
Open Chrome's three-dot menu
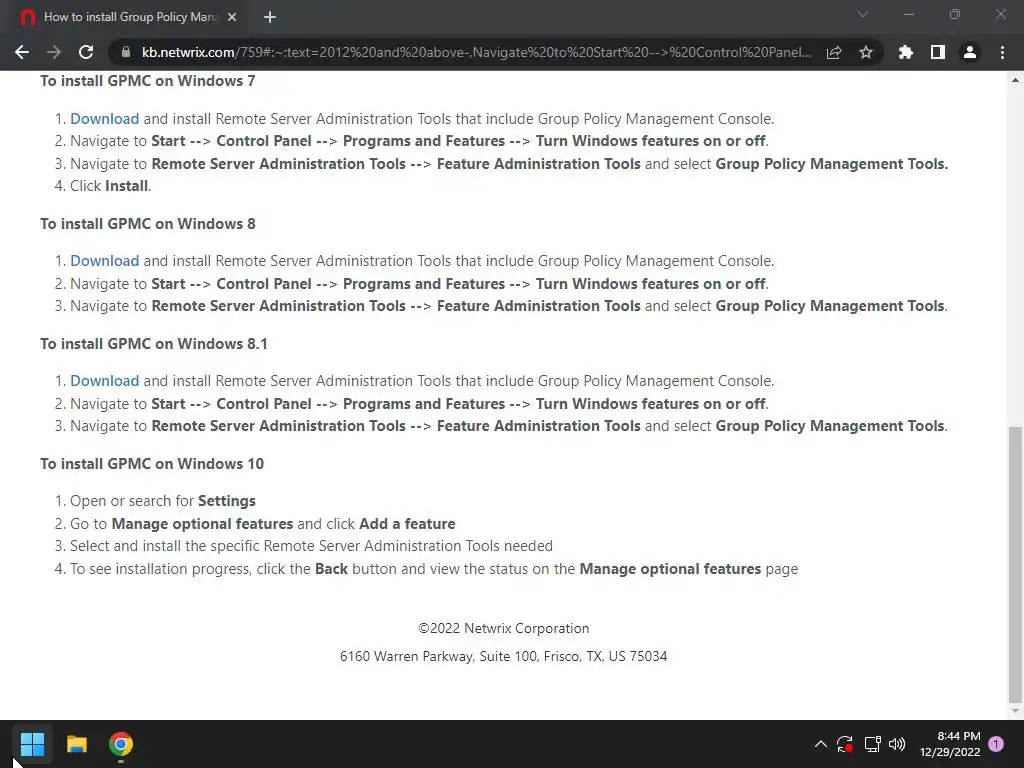1002,52
